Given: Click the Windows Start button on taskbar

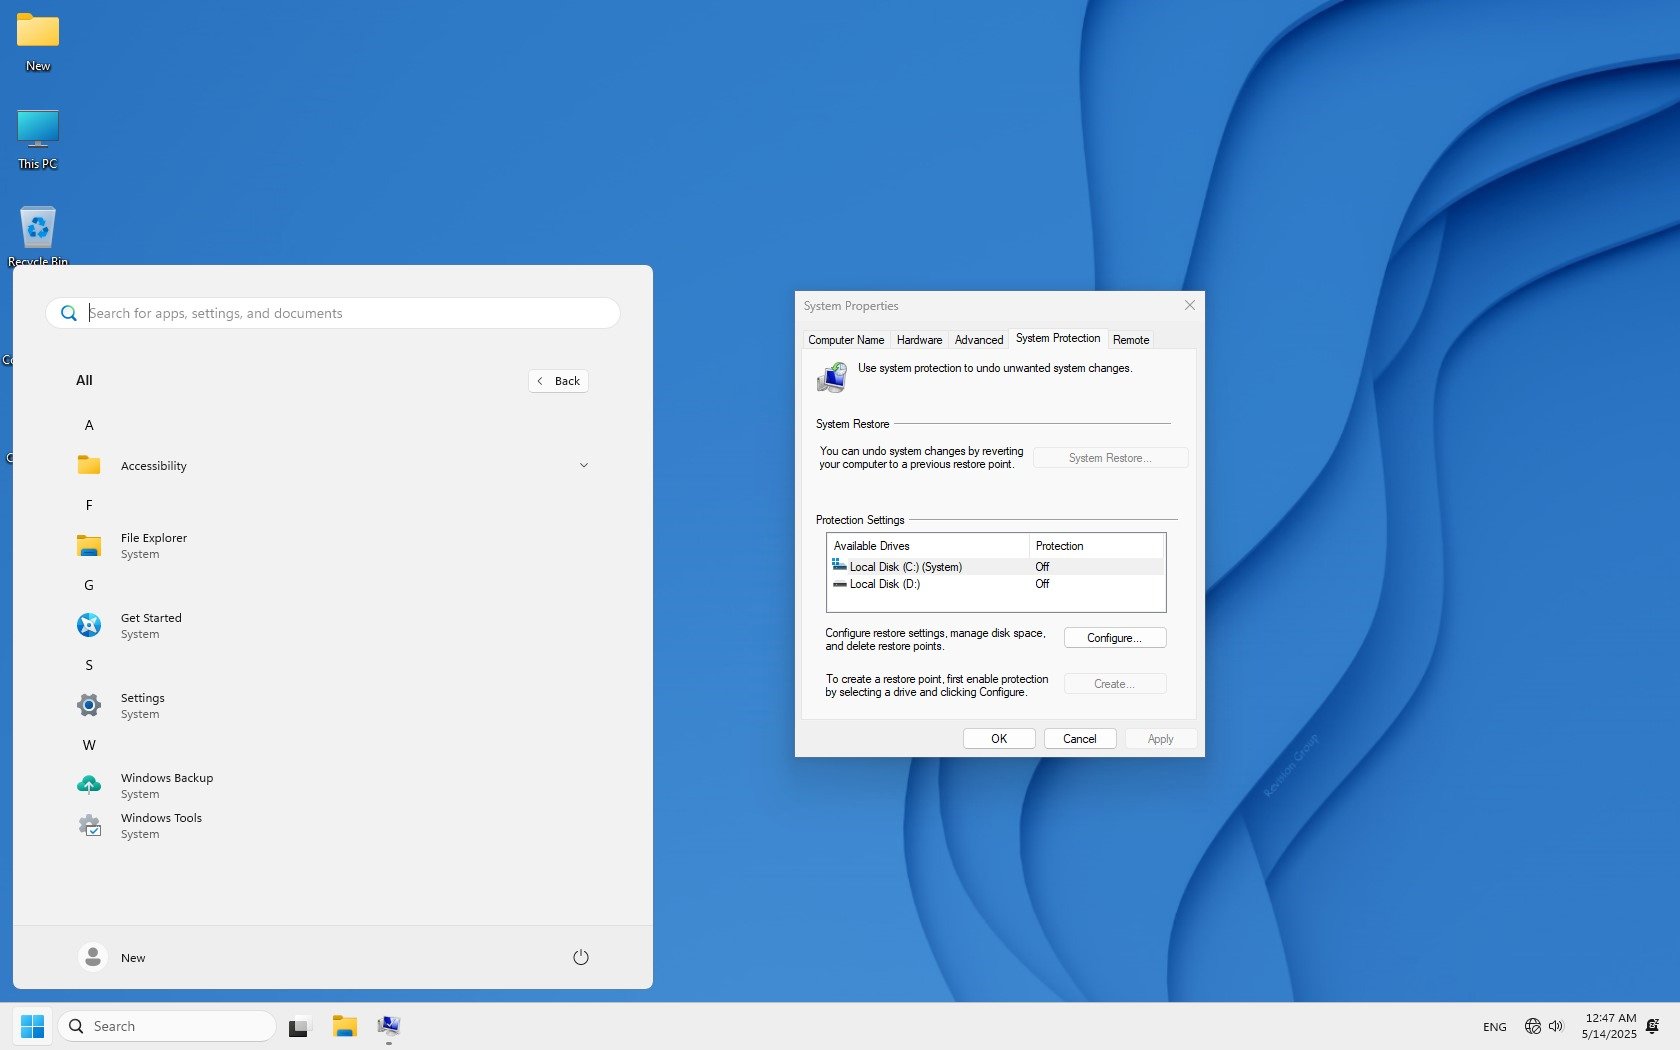Looking at the screenshot, I should tap(32, 1026).
